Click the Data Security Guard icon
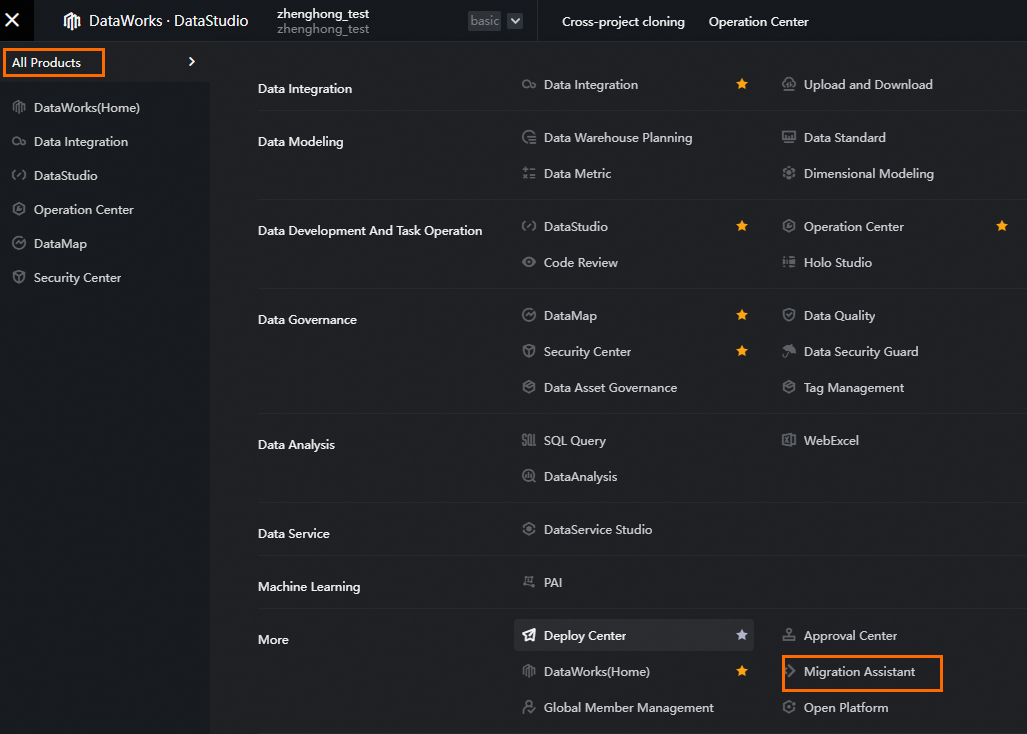 click(789, 352)
